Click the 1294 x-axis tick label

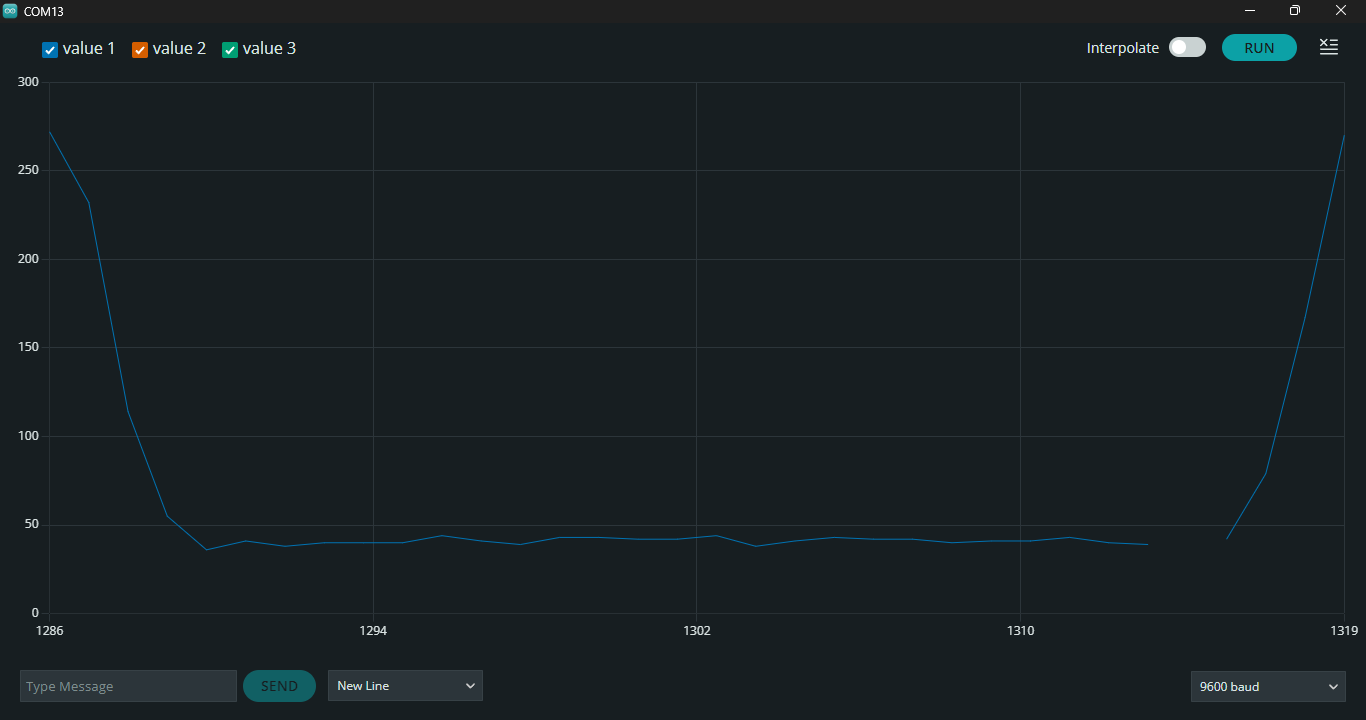click(x=373, y=631)
